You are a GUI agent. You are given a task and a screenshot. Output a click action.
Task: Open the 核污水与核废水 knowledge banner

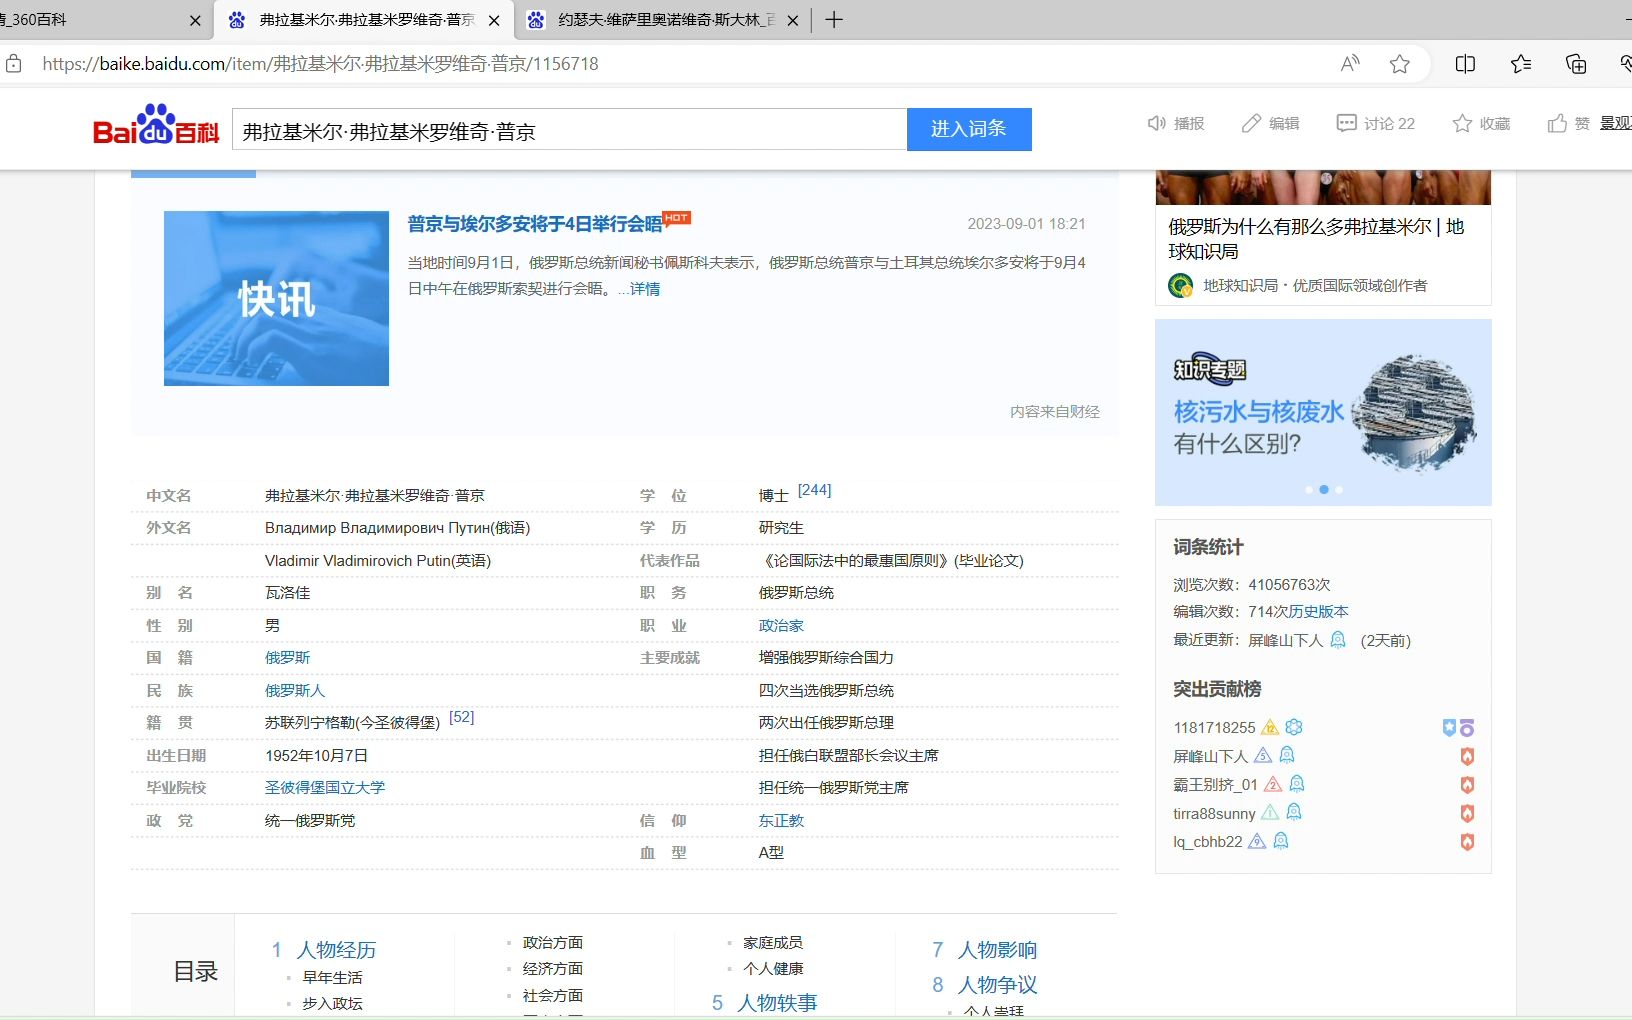coord(1323,412)
